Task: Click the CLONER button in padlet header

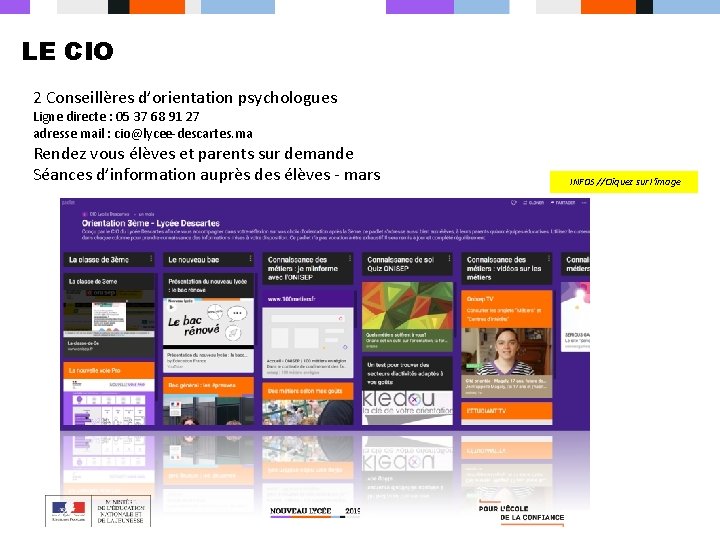Action: pos(534,202)
